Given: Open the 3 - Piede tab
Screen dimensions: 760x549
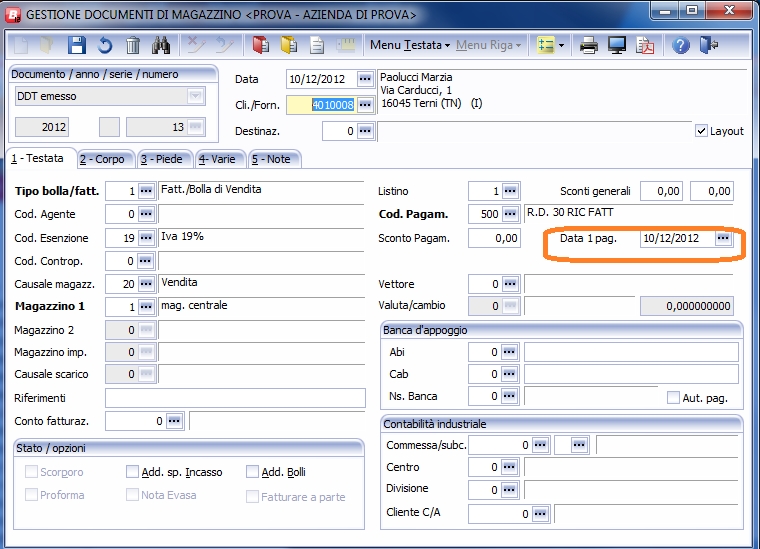Looking at the screenshot, I should click(162, 159).
